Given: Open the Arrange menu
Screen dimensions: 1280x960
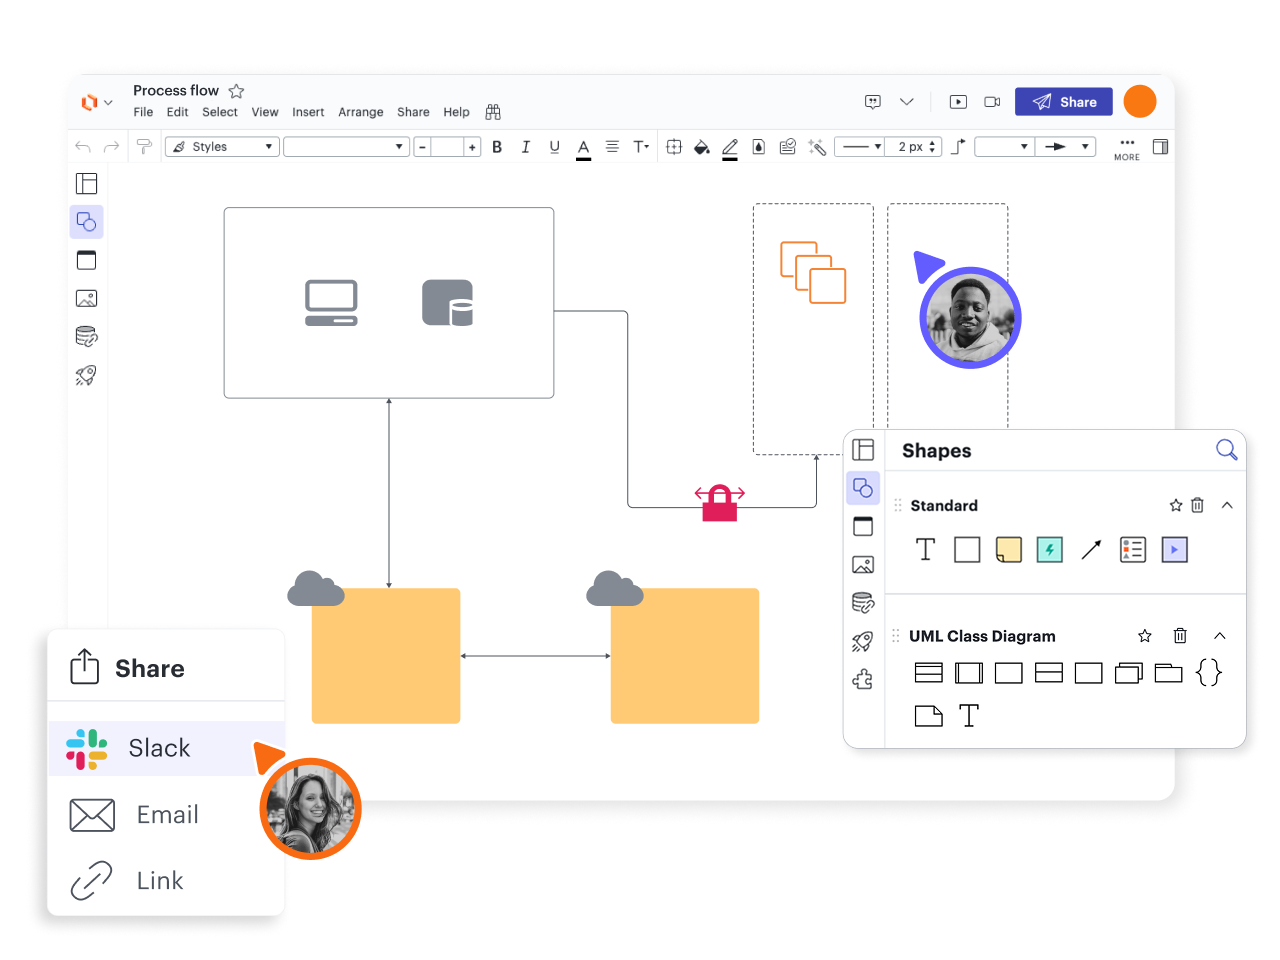Looking at the screenshot, I should coord(360,112).
